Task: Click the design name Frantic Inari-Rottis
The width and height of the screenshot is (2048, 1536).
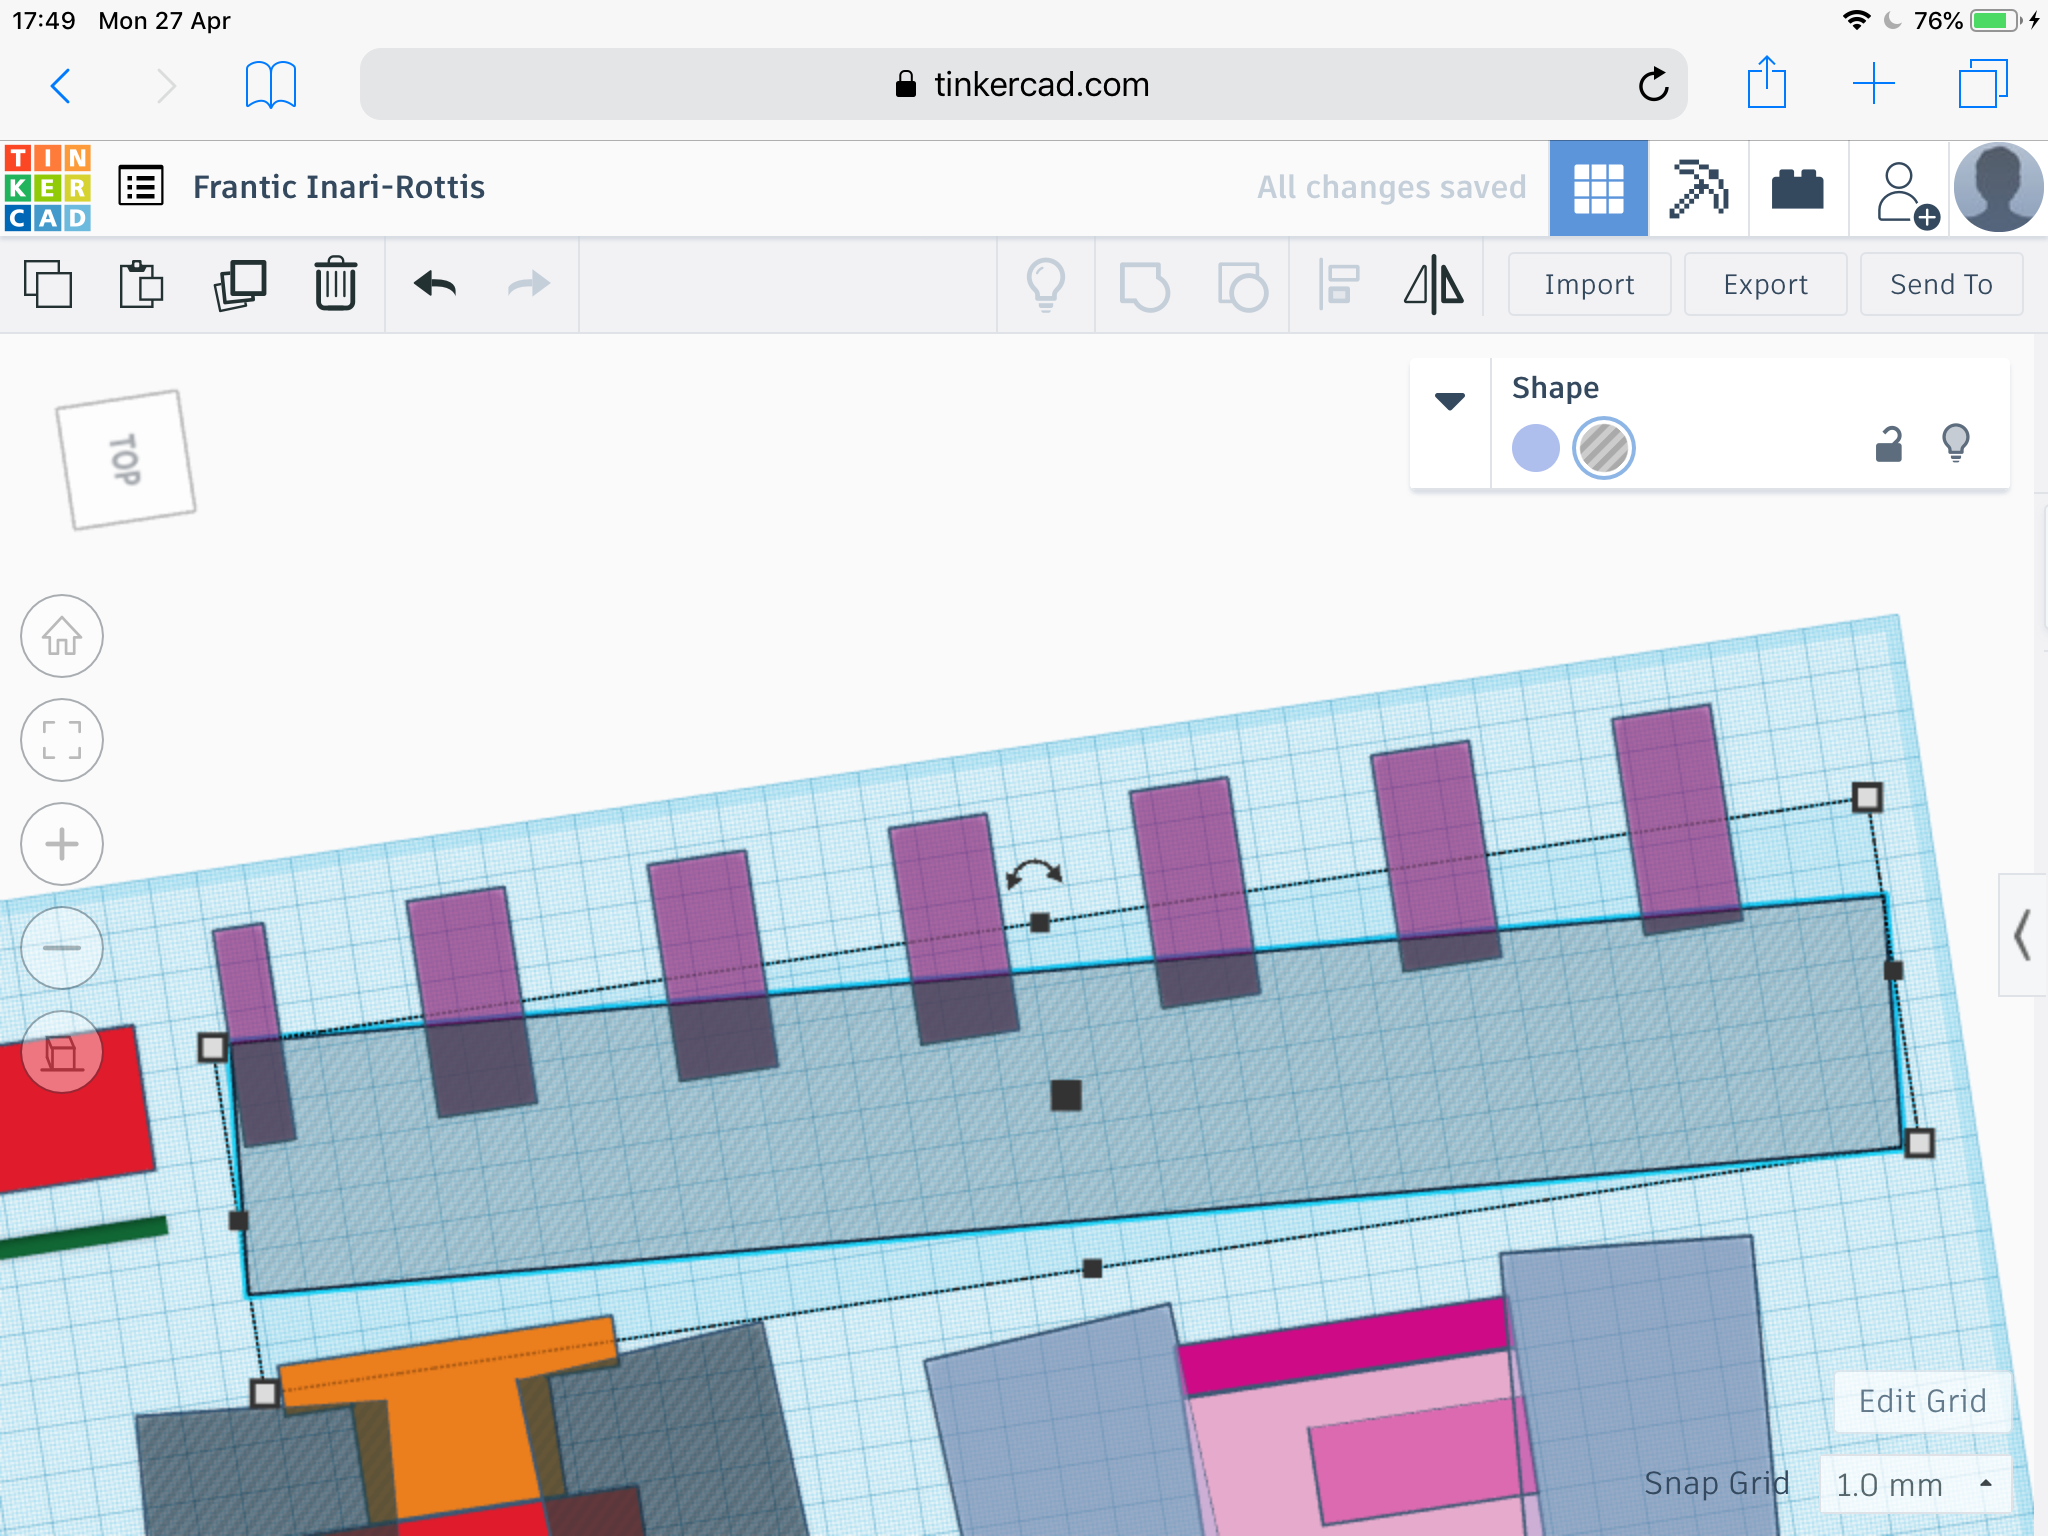Action: (339, 187)
